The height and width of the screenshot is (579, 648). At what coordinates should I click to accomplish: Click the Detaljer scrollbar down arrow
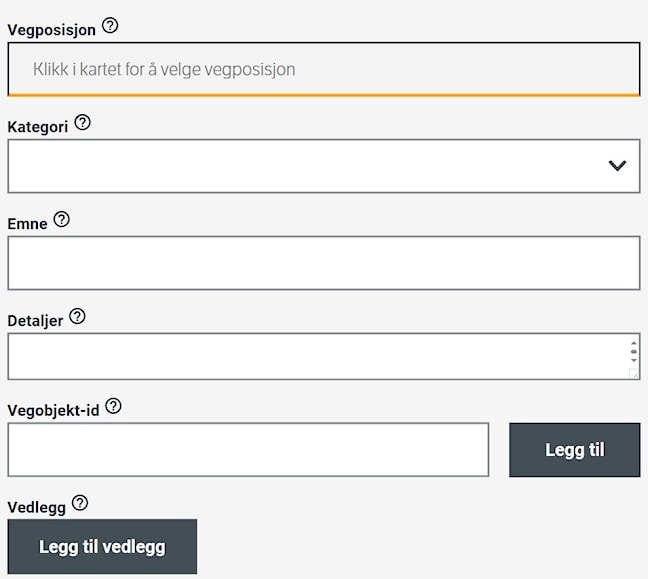[x=634, y=360]
